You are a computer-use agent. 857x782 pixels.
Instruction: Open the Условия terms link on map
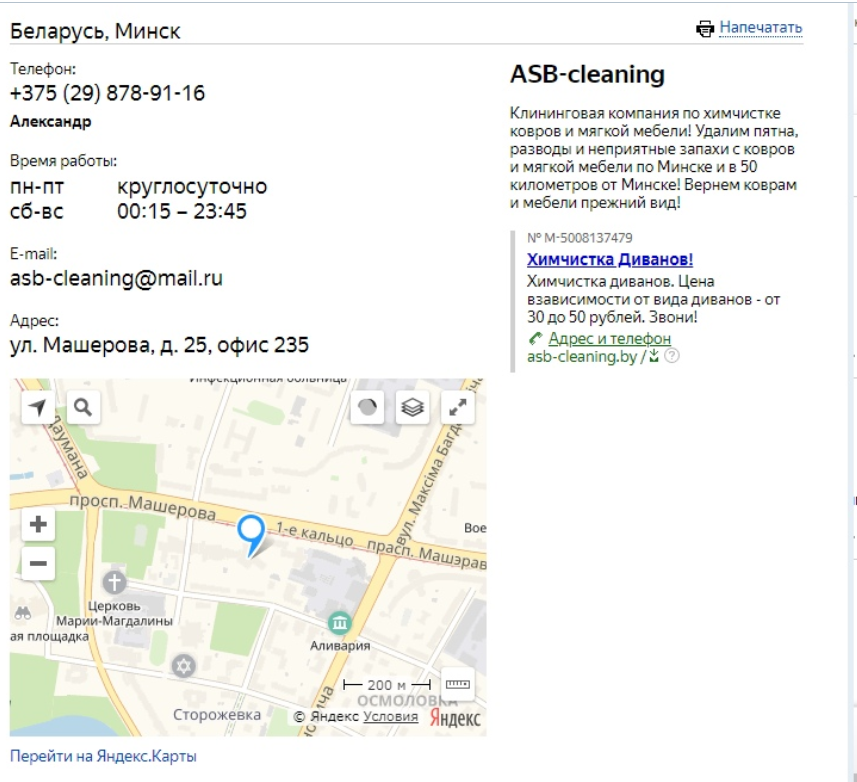391,716
